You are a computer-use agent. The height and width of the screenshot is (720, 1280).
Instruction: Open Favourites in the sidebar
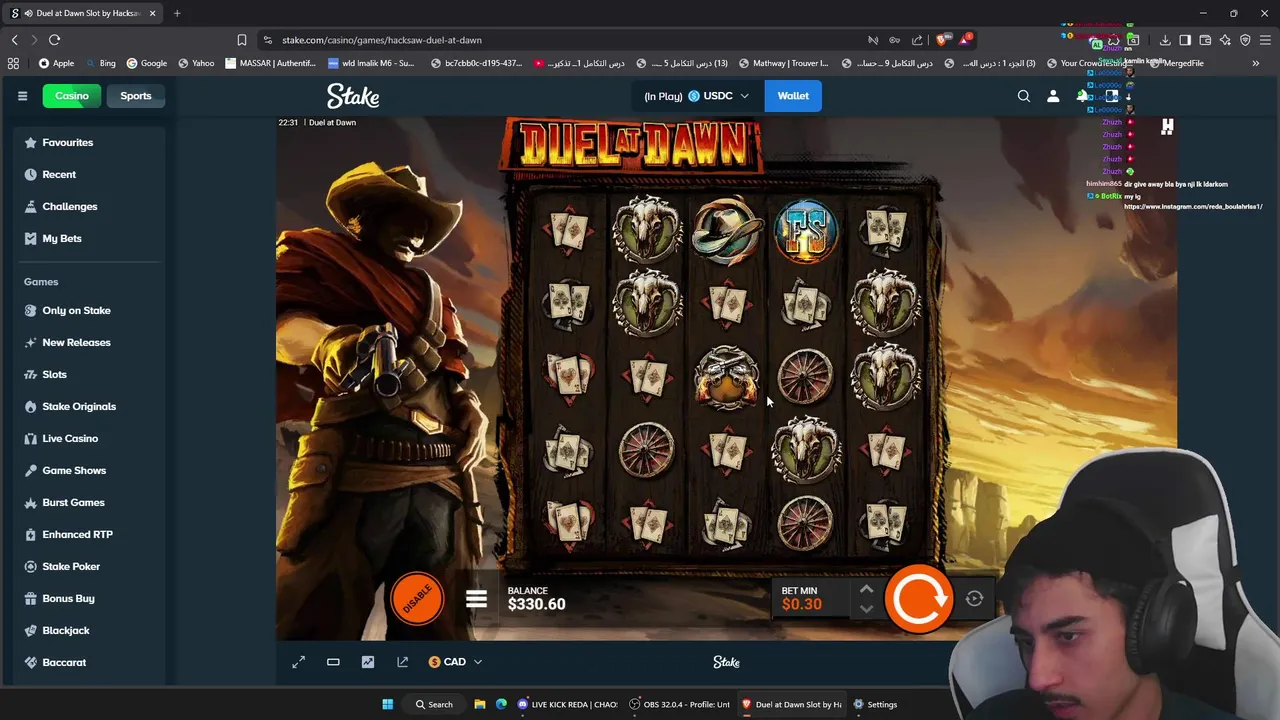pos(90,142)
